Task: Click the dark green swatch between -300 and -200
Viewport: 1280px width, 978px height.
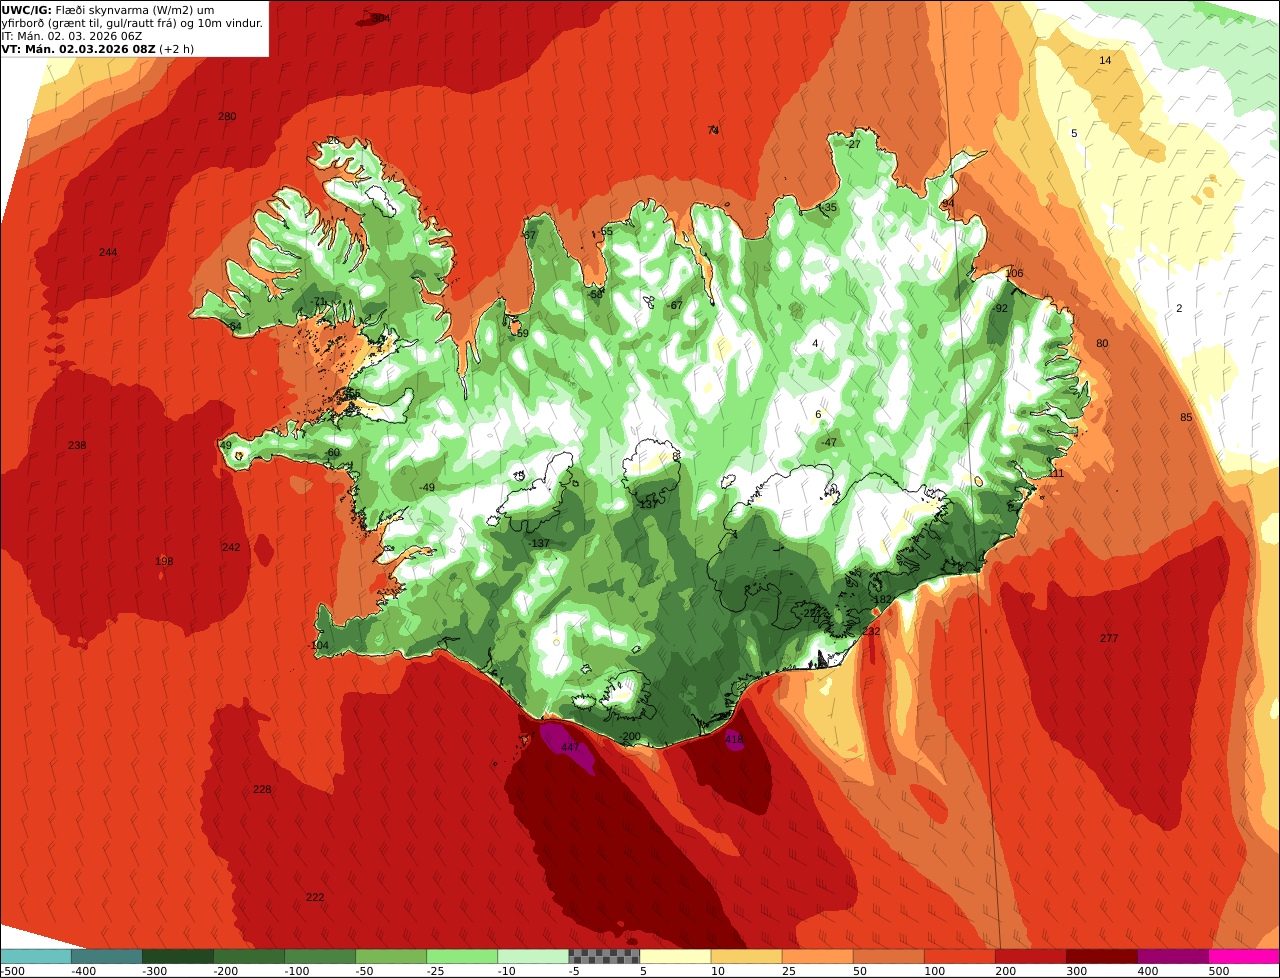Action: (x=178, y=956)
